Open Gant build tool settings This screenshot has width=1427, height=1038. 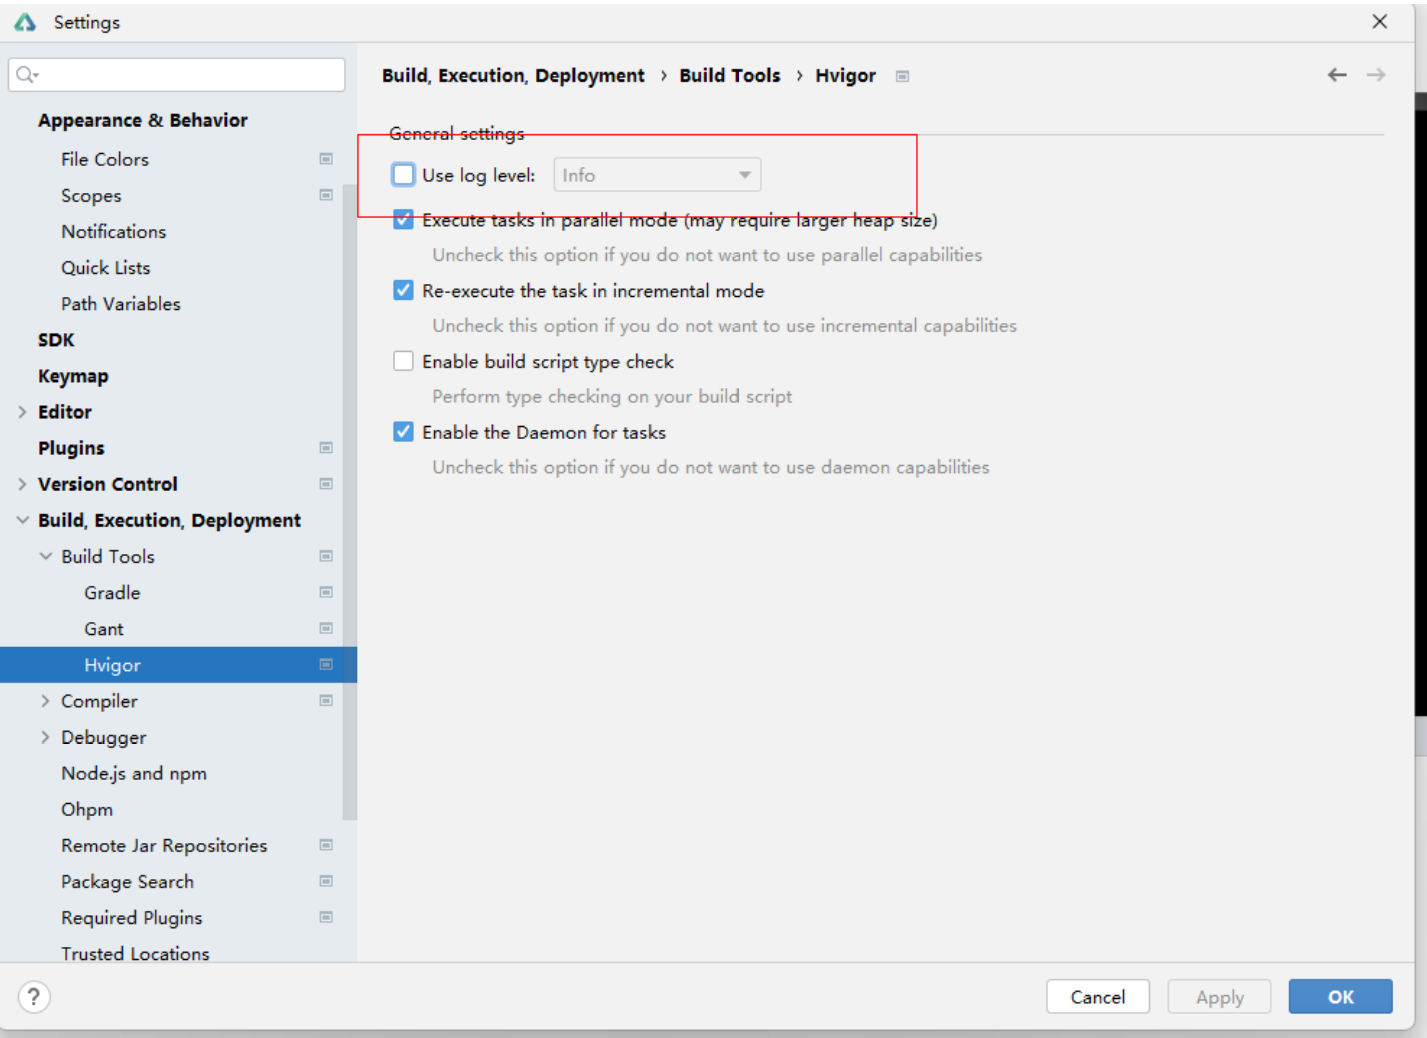(x=104, y=628)
